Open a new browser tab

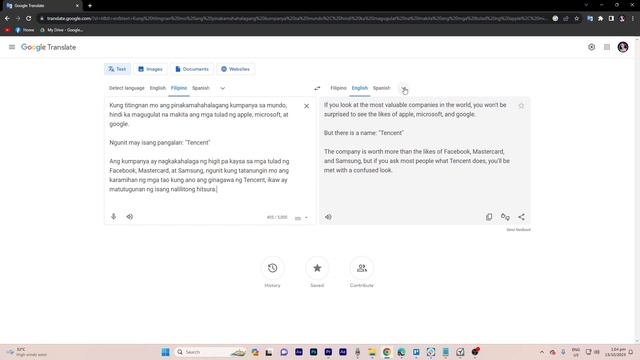(90, 6)
